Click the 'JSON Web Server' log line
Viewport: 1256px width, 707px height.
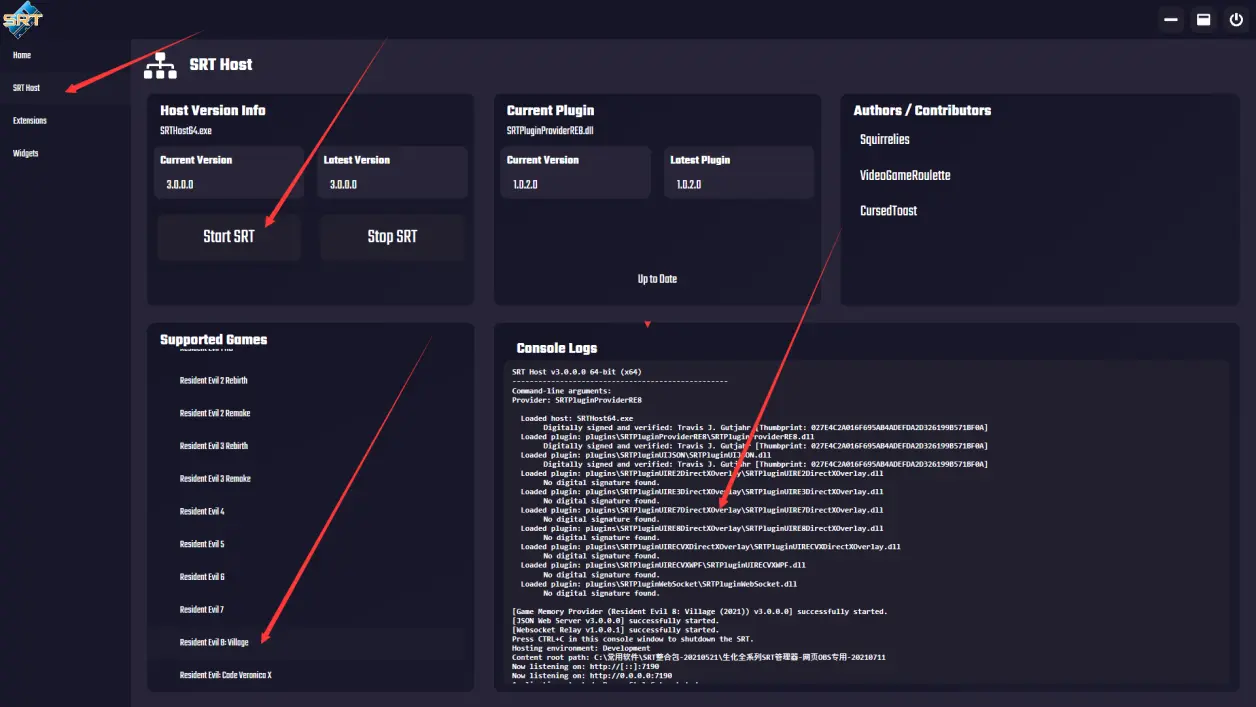615,621
